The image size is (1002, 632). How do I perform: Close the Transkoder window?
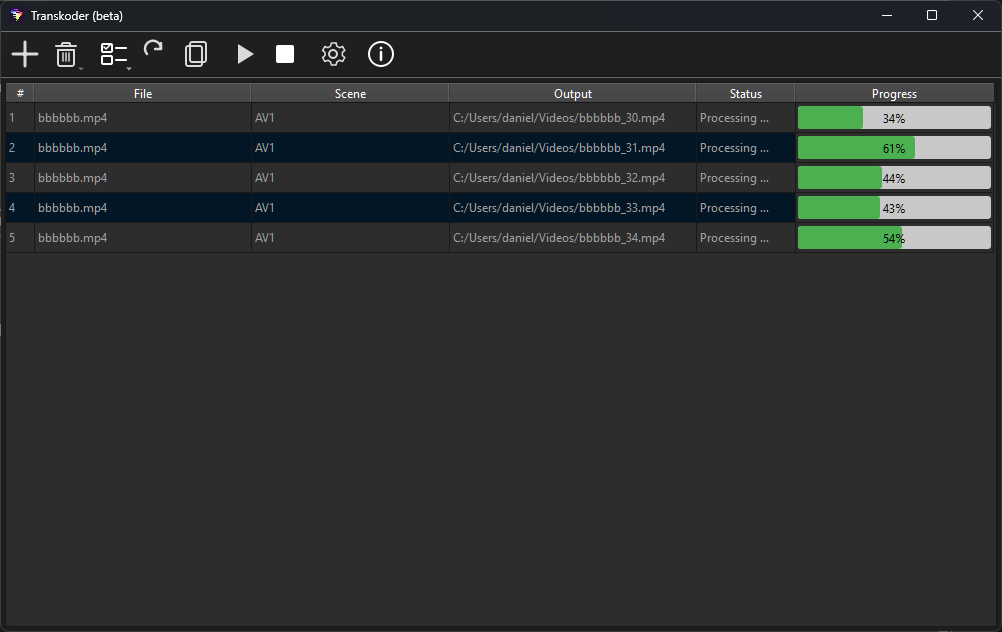coord(978,15)
